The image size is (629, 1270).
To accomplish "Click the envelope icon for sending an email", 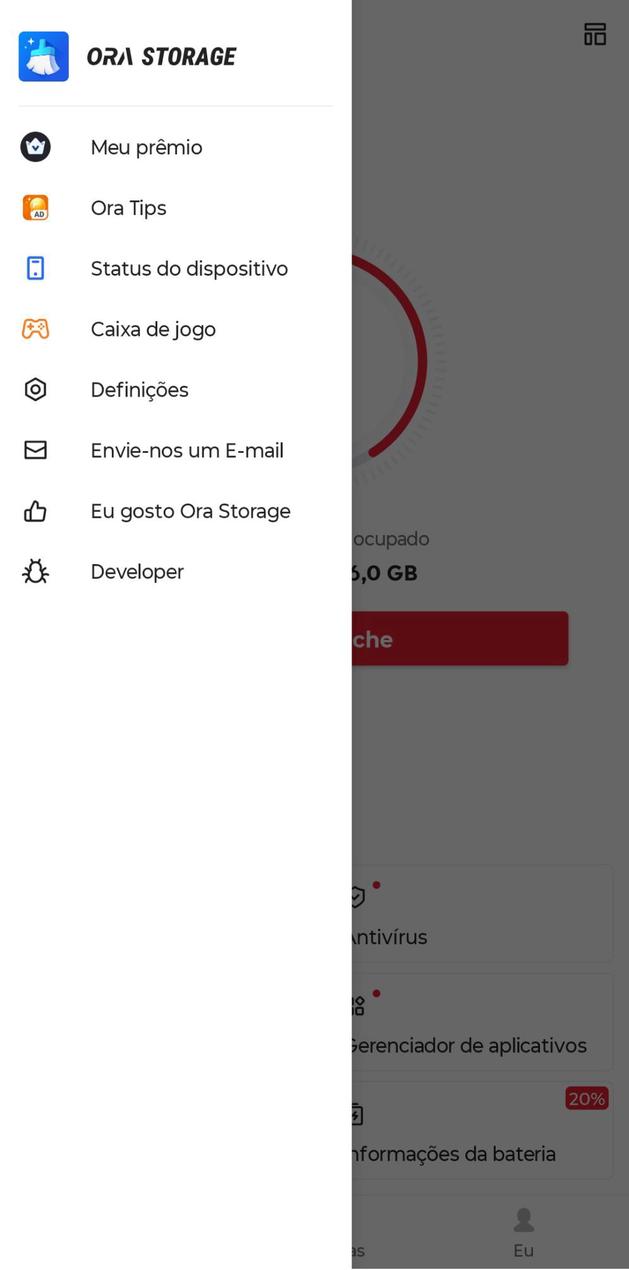I will (35, 450).
